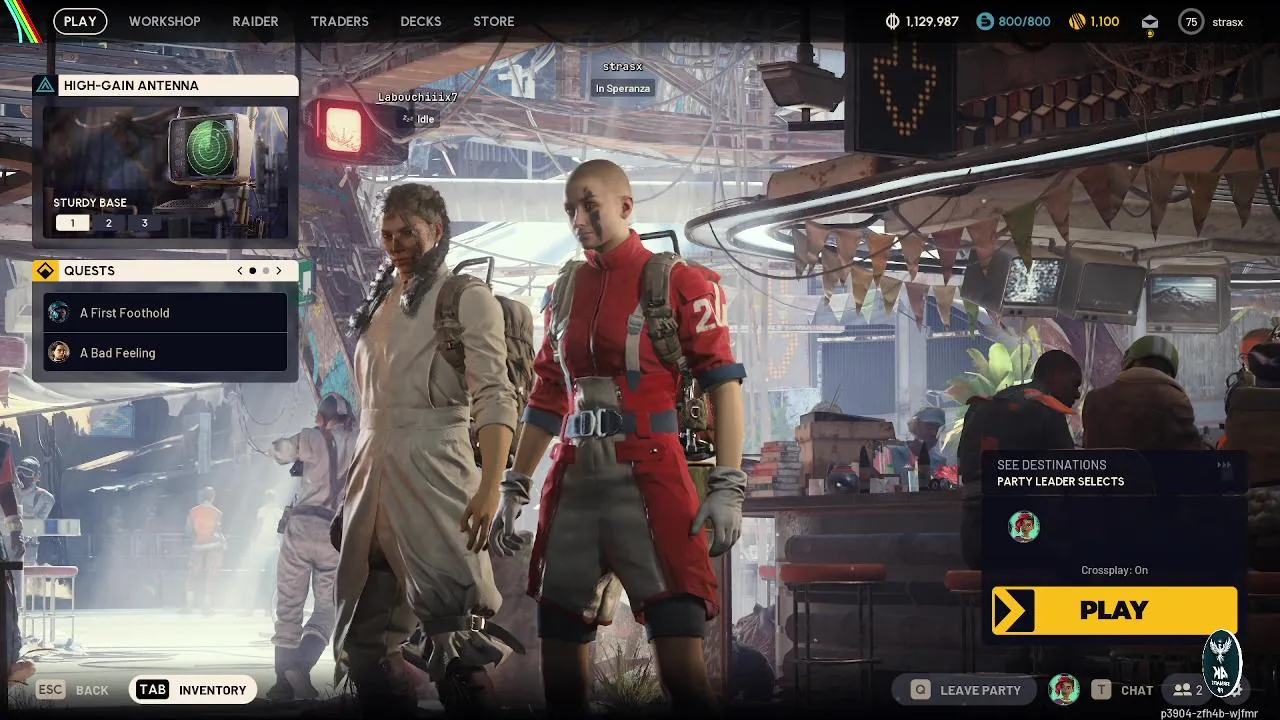Toggle the Crossplay: On setting
Screen dimensions: 1280x720
tap(1114, 570)
